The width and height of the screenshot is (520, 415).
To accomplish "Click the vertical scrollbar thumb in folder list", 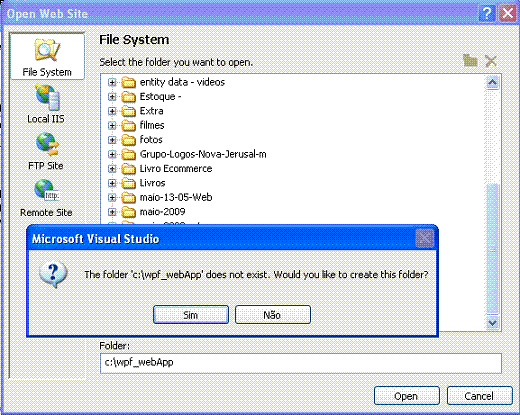I will click(492, 248).
